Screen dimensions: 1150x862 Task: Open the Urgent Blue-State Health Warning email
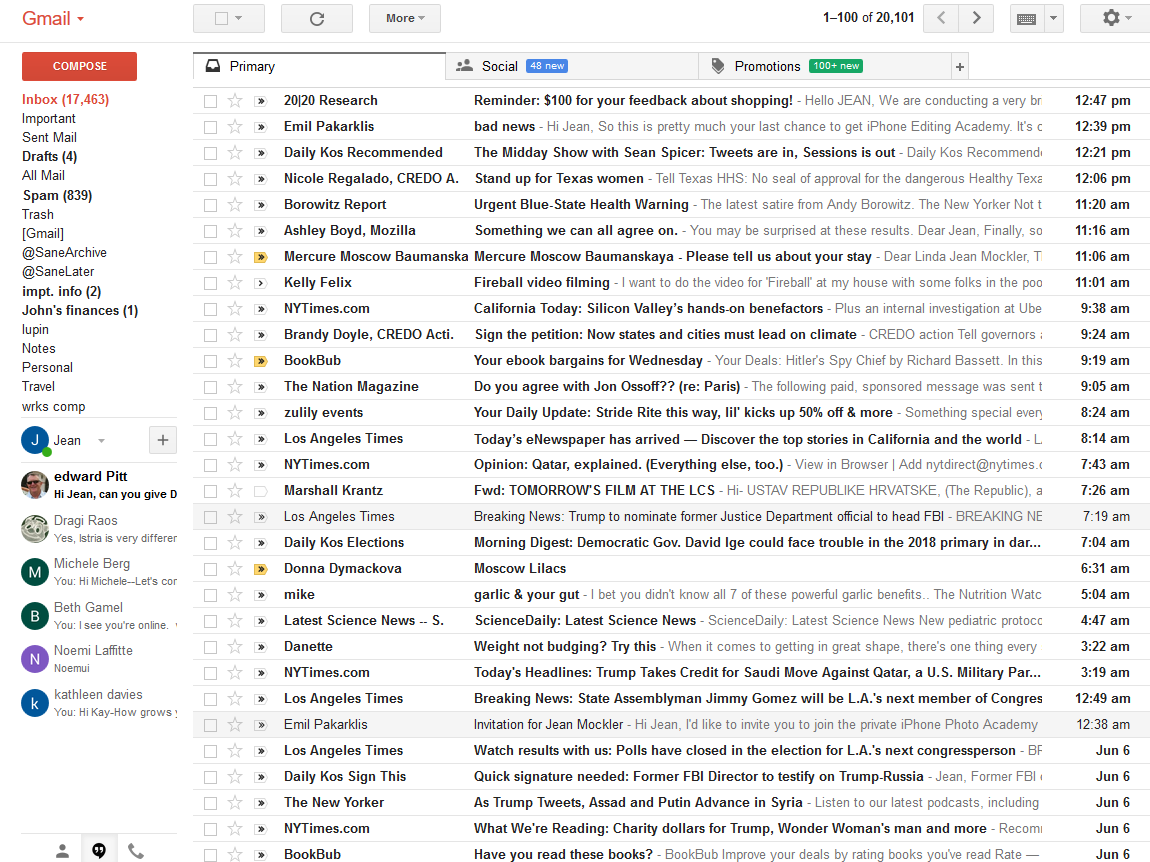671,205
